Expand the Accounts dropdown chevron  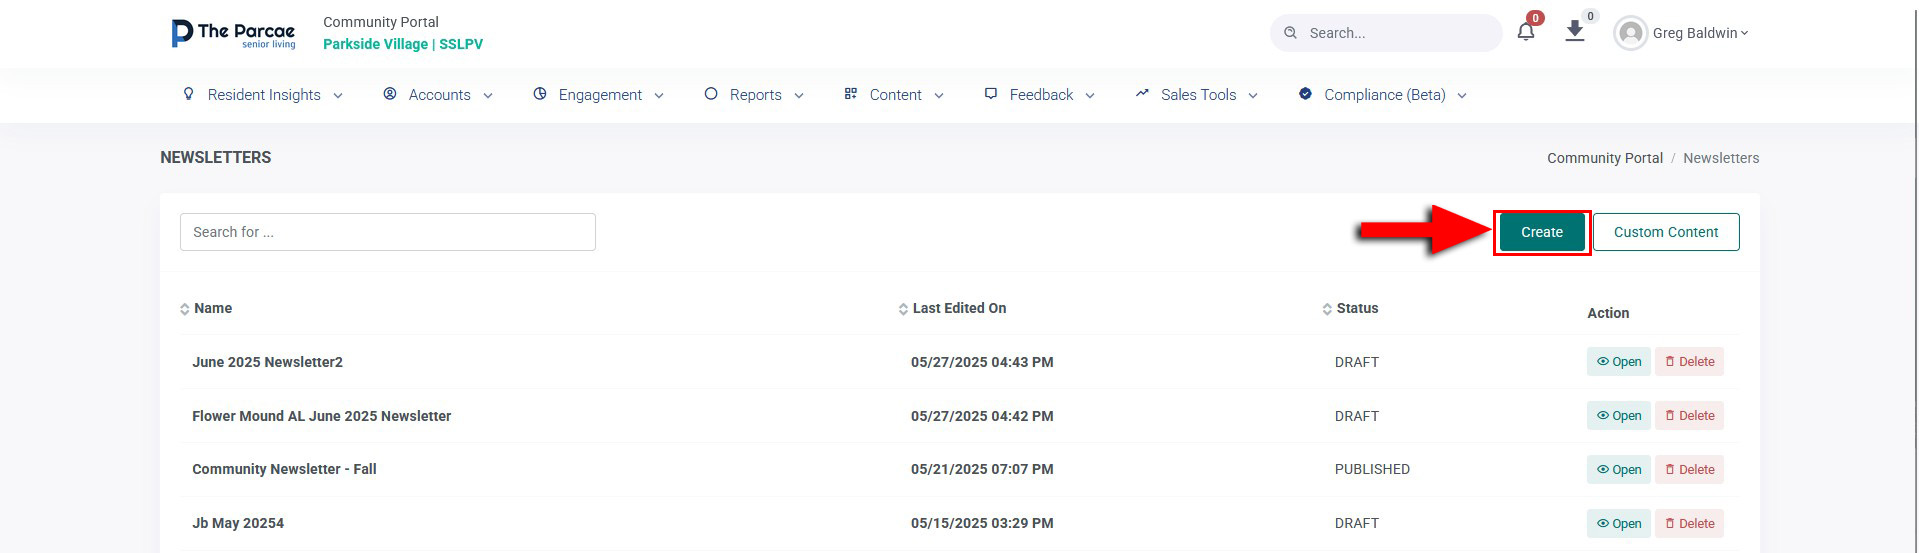coord(488,96)
